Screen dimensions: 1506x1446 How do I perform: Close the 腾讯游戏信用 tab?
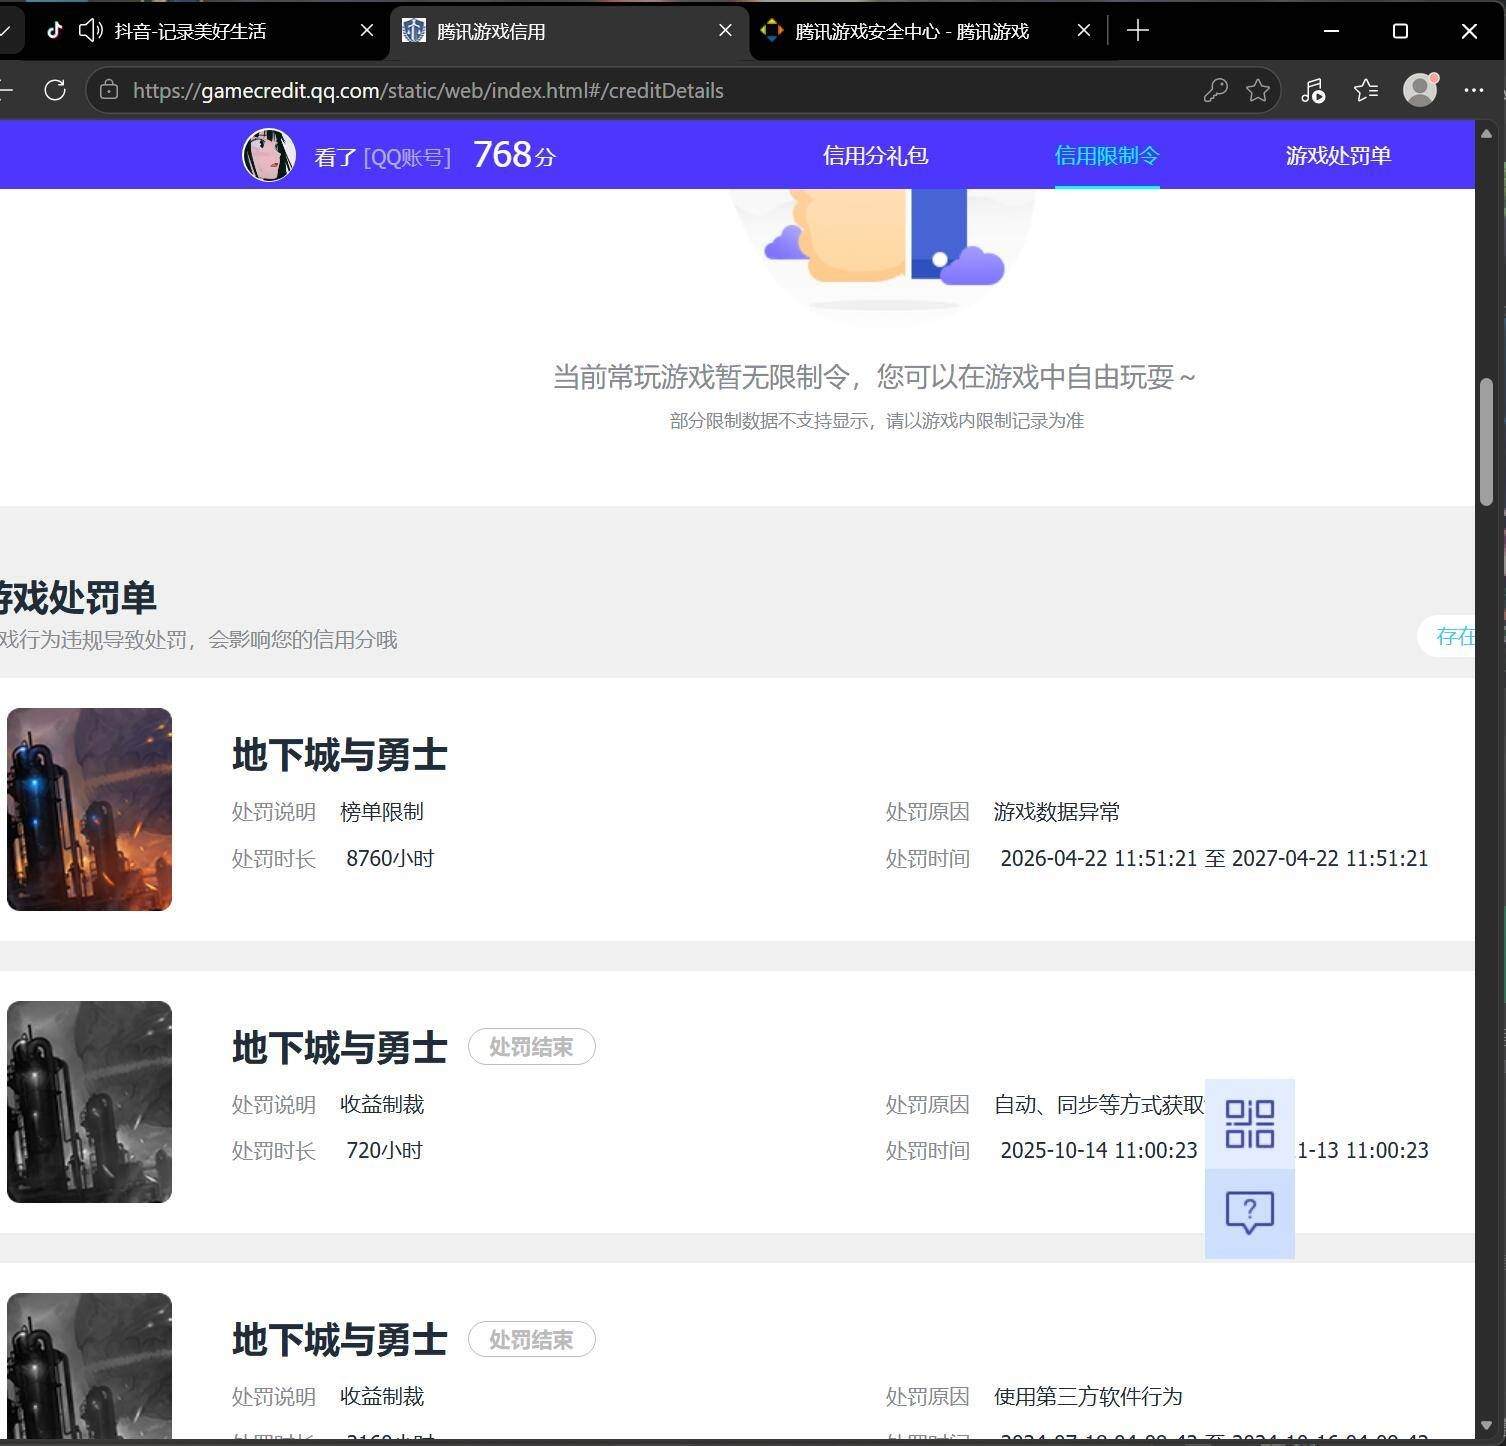726,31
